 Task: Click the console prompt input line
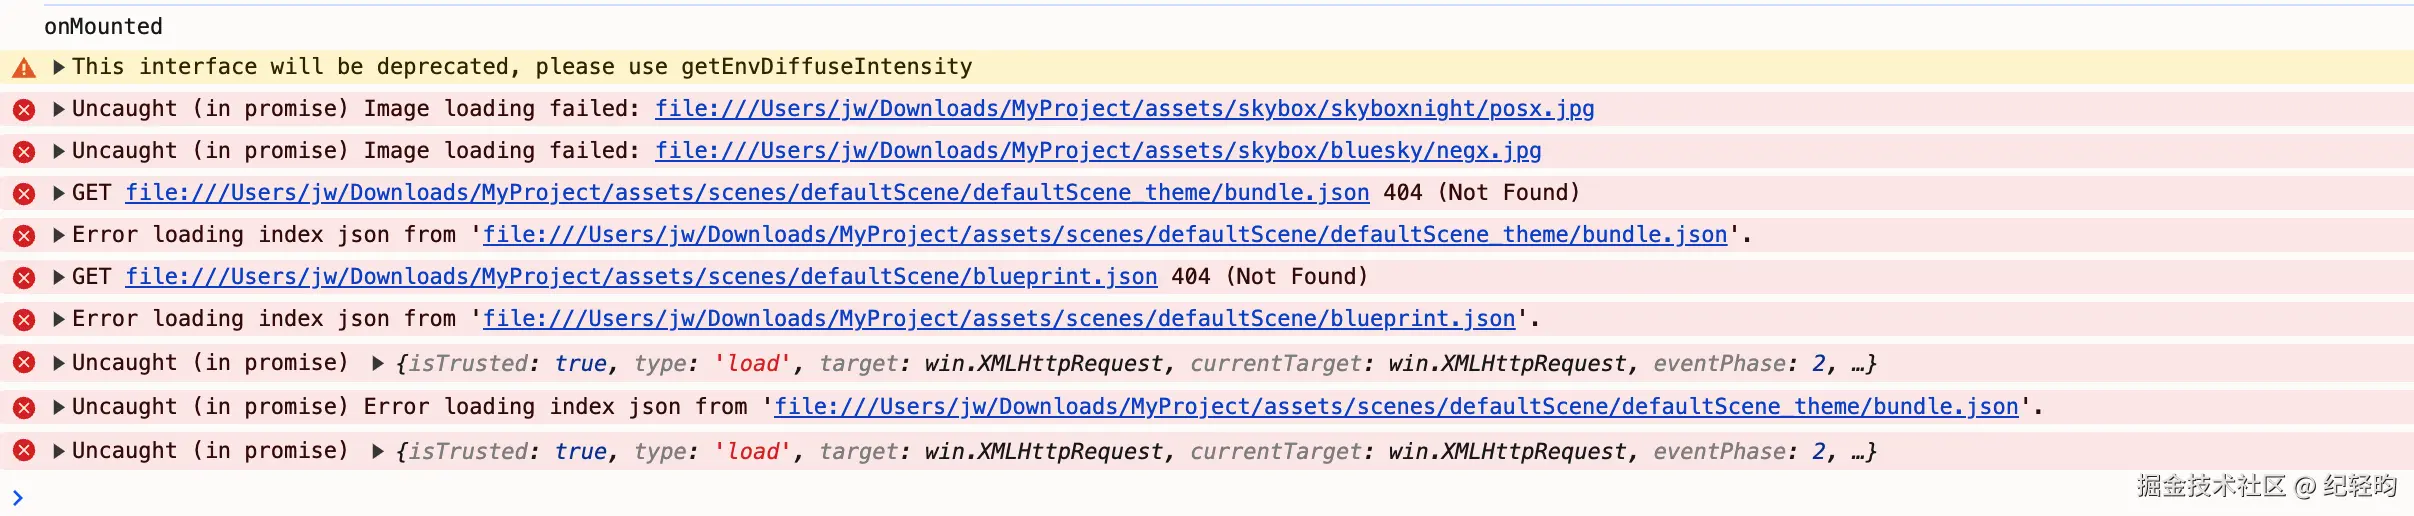tap(600, 497)
